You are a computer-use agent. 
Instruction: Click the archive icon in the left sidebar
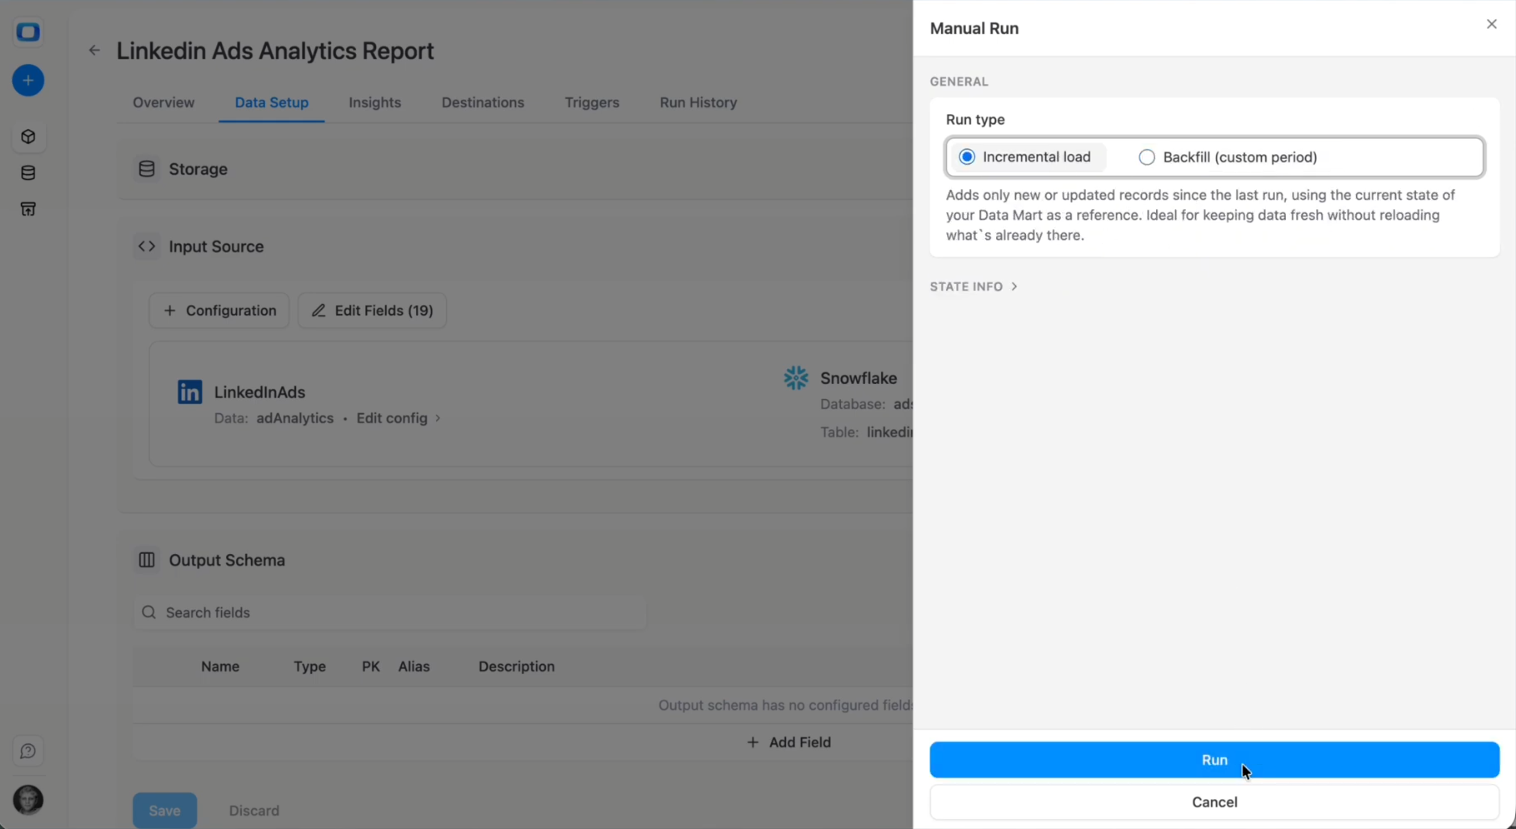click(28, 208)
